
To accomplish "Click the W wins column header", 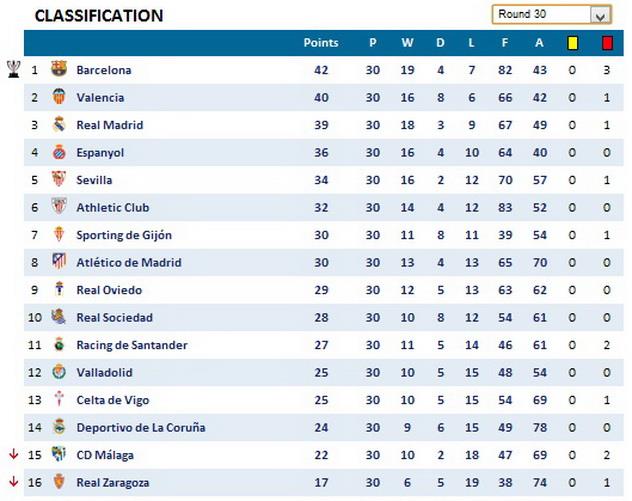I will (407, 43).
